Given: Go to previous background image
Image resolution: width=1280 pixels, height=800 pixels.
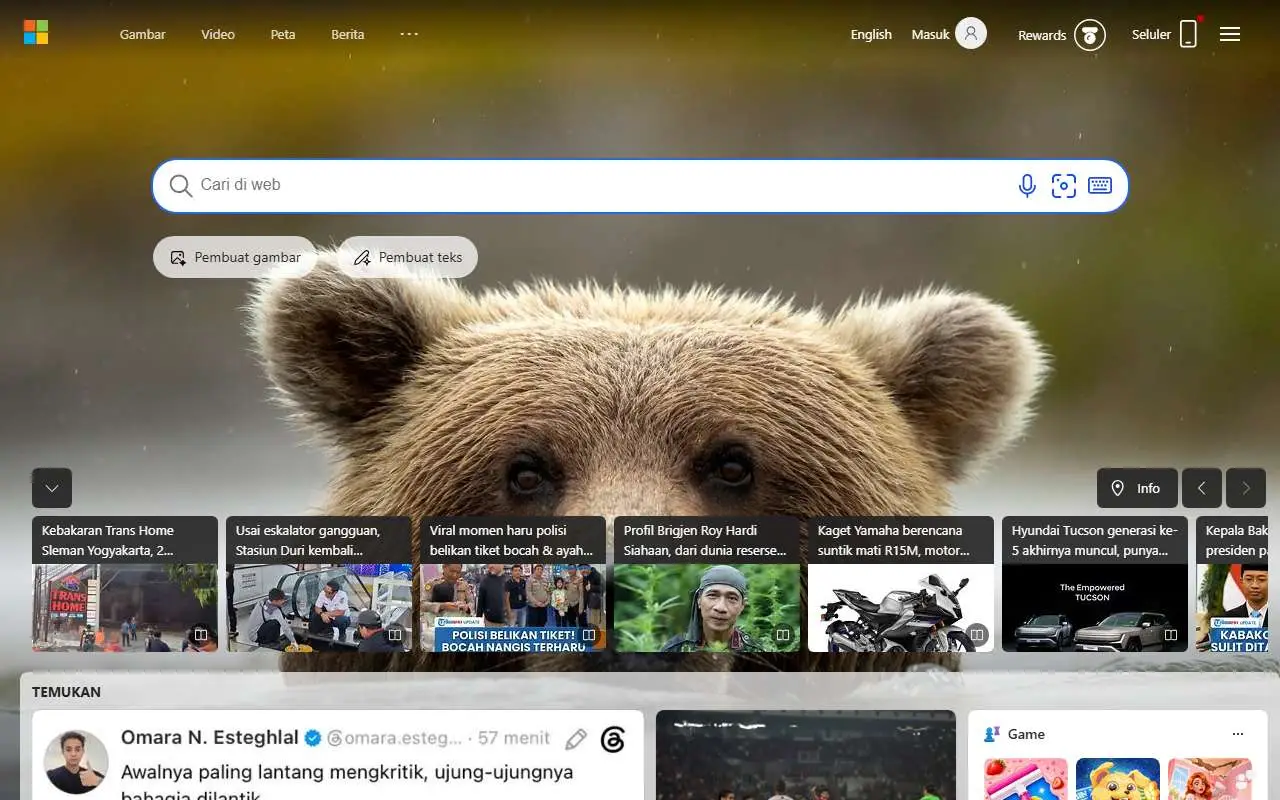Looking at the screenshot, I should point(1202,488).
